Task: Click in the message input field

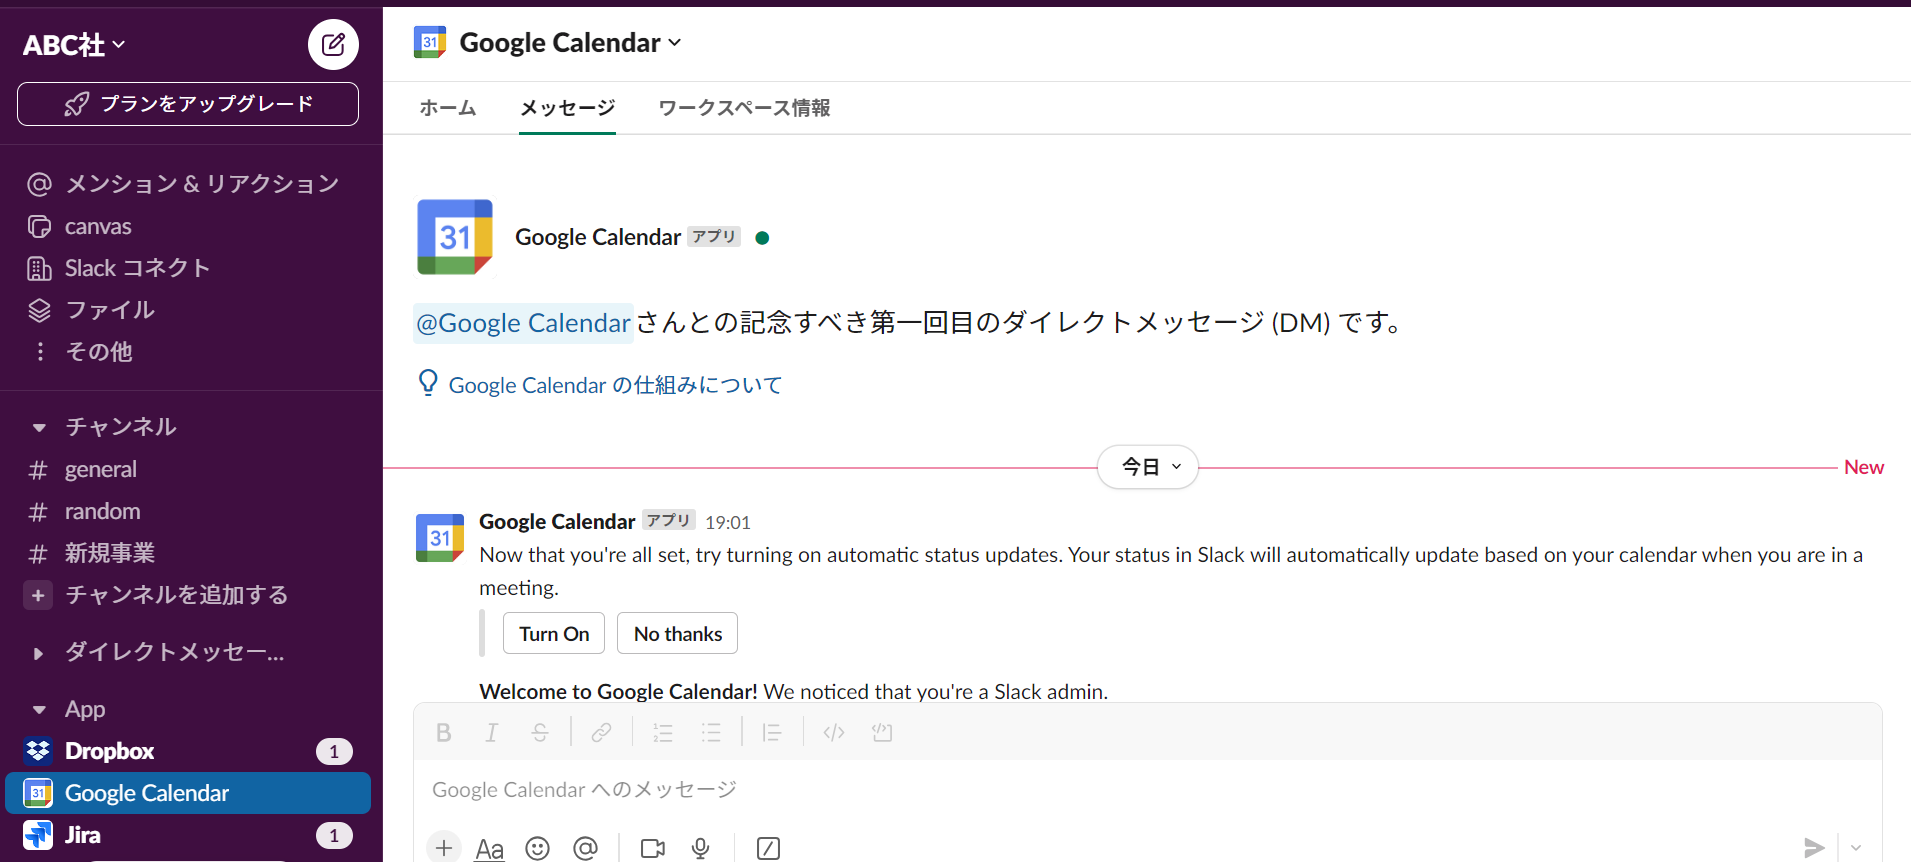Action: 1148,790
